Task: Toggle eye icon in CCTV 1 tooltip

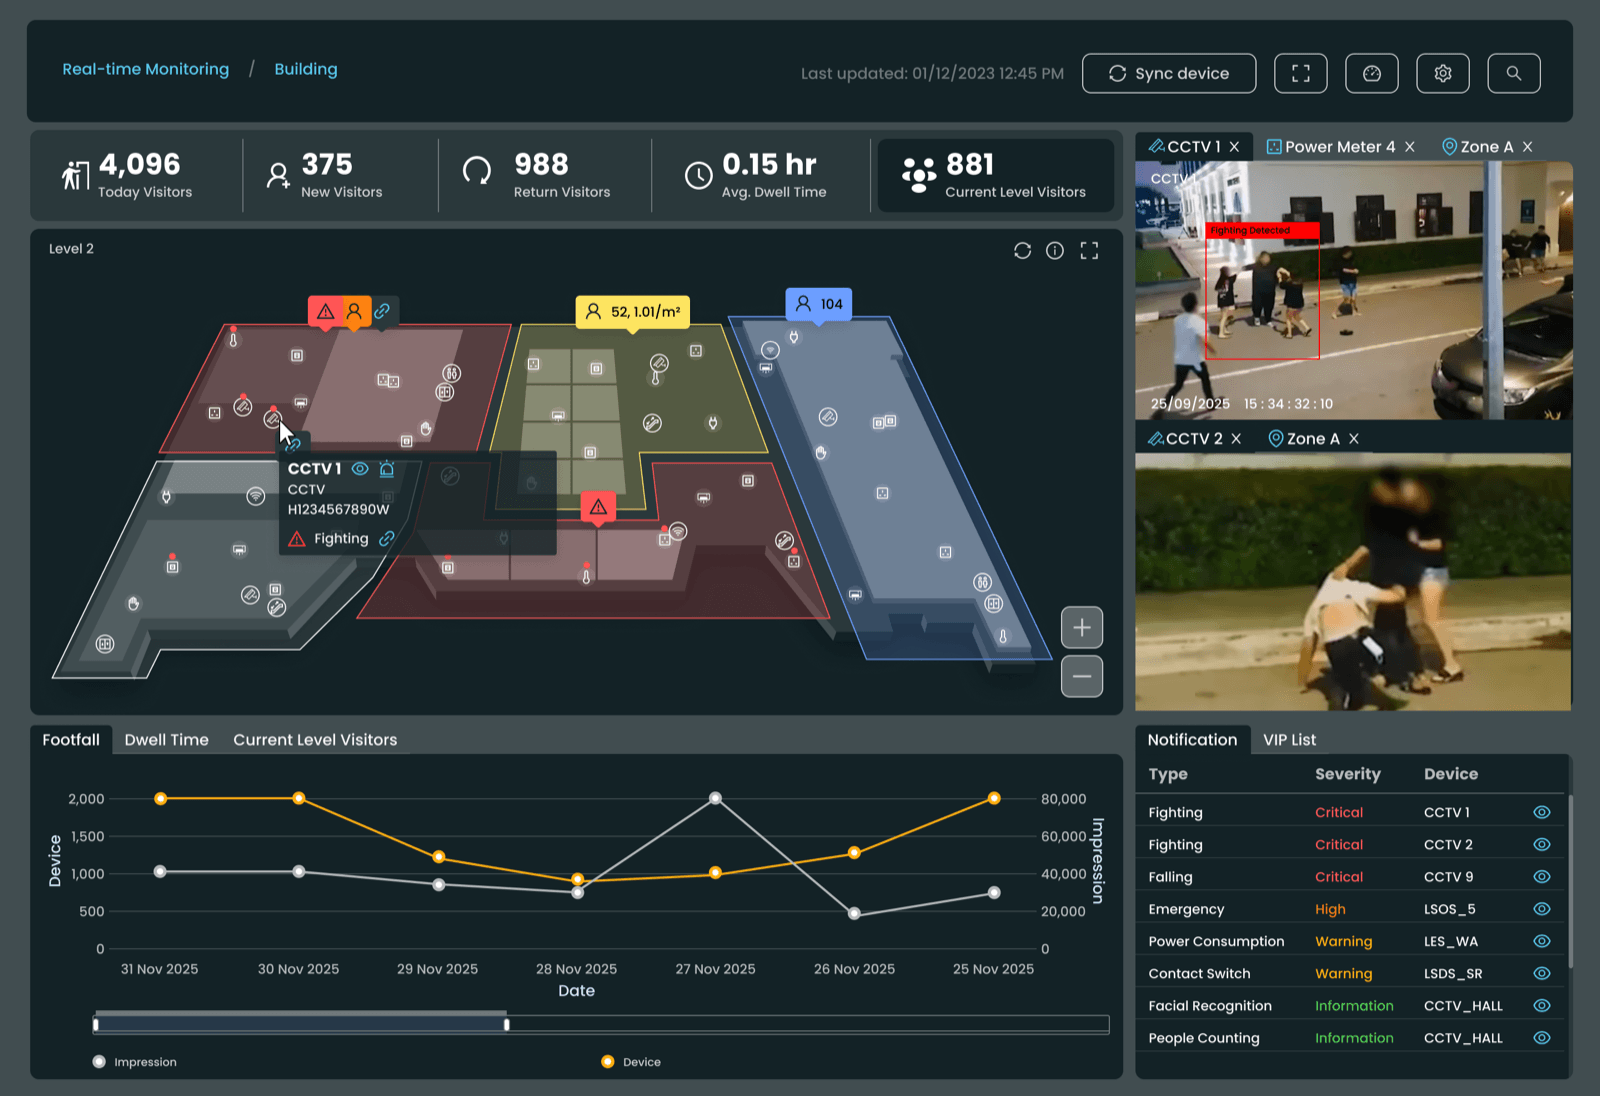Action: click(360, 468)
